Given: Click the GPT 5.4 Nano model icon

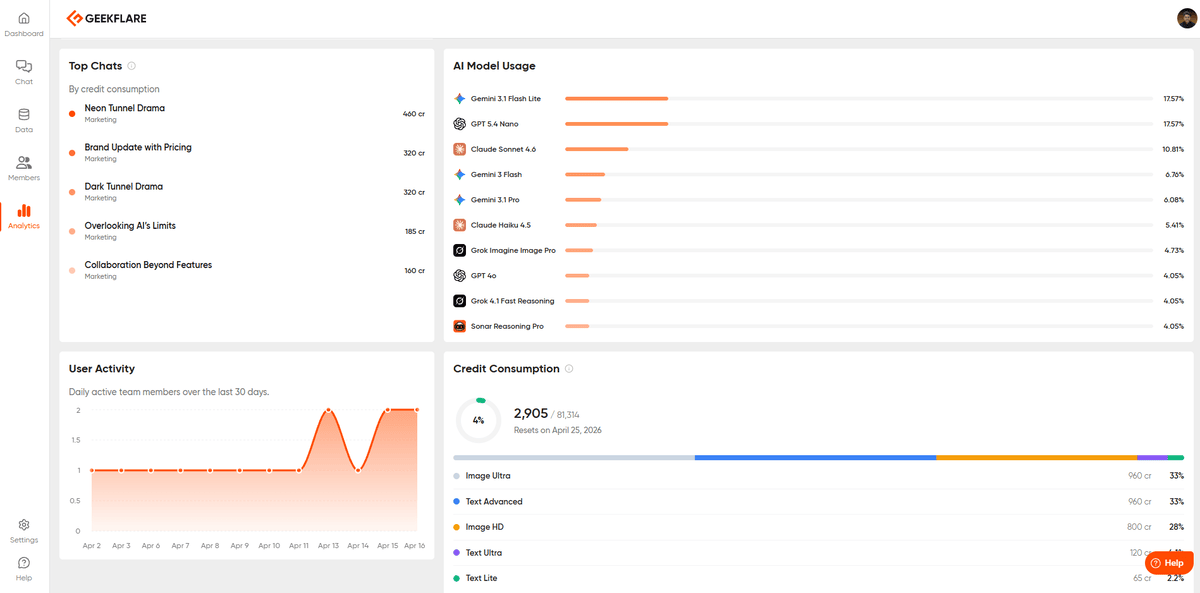Looking at the screenshot, I should tap(459, 123).
